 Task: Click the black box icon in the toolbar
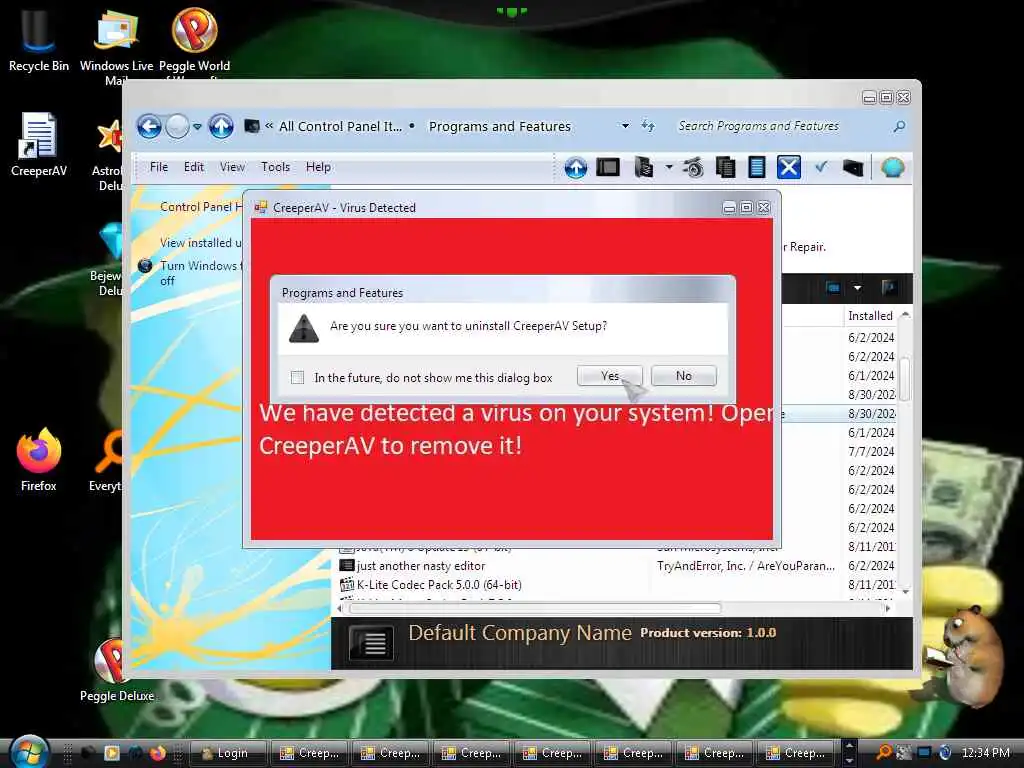[x=853, y=168]
